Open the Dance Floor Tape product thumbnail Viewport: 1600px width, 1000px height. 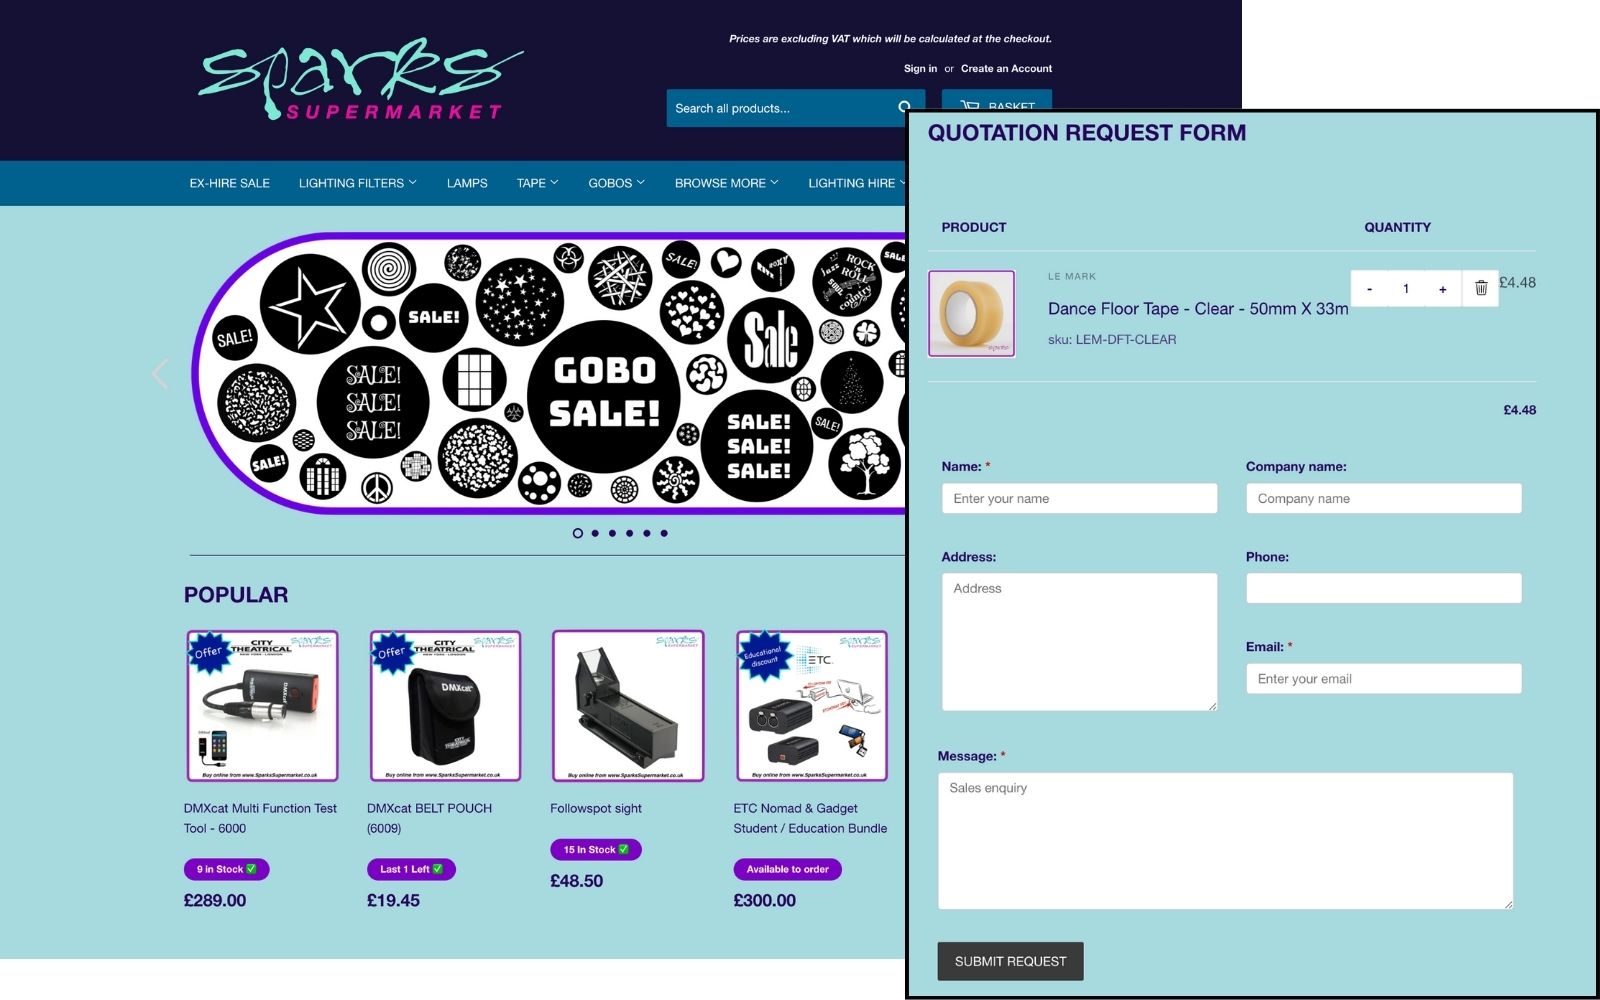(971, 313)
